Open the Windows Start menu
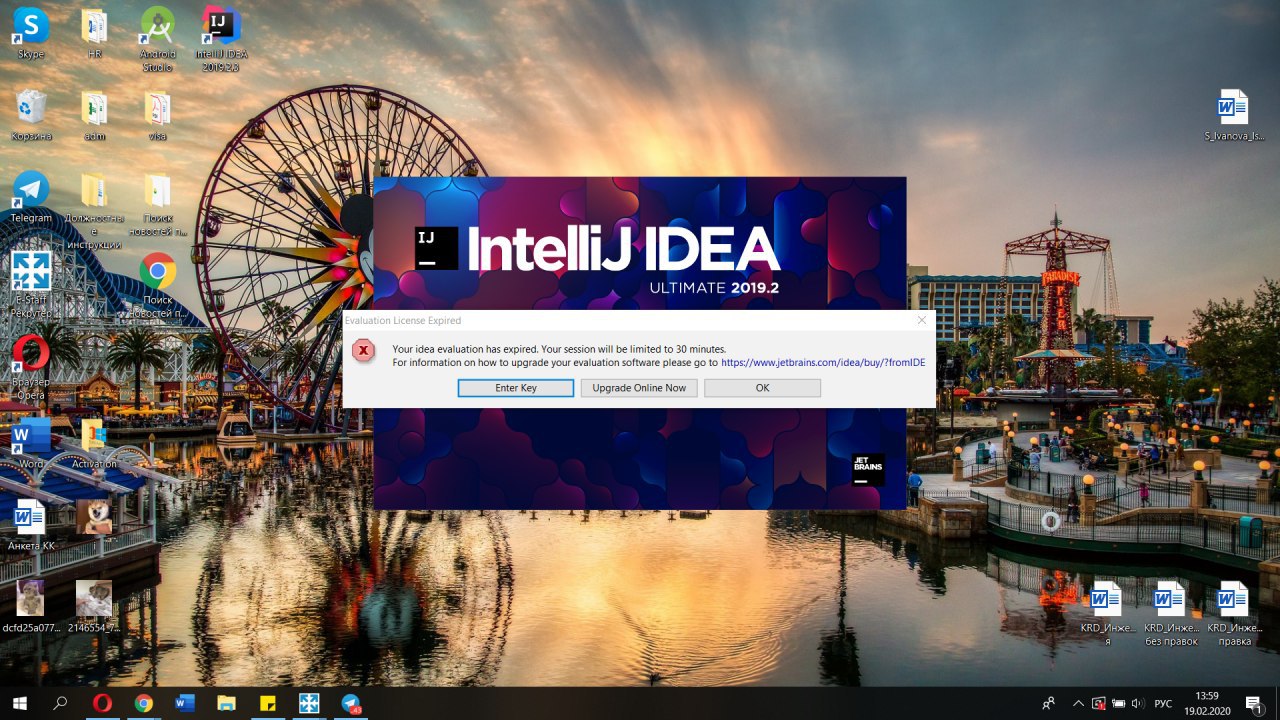 (20, 703)
